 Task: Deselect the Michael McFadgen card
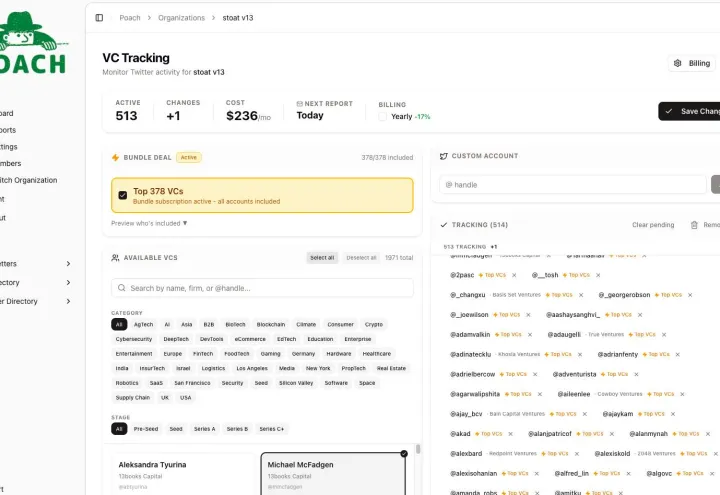pos(333,474)
